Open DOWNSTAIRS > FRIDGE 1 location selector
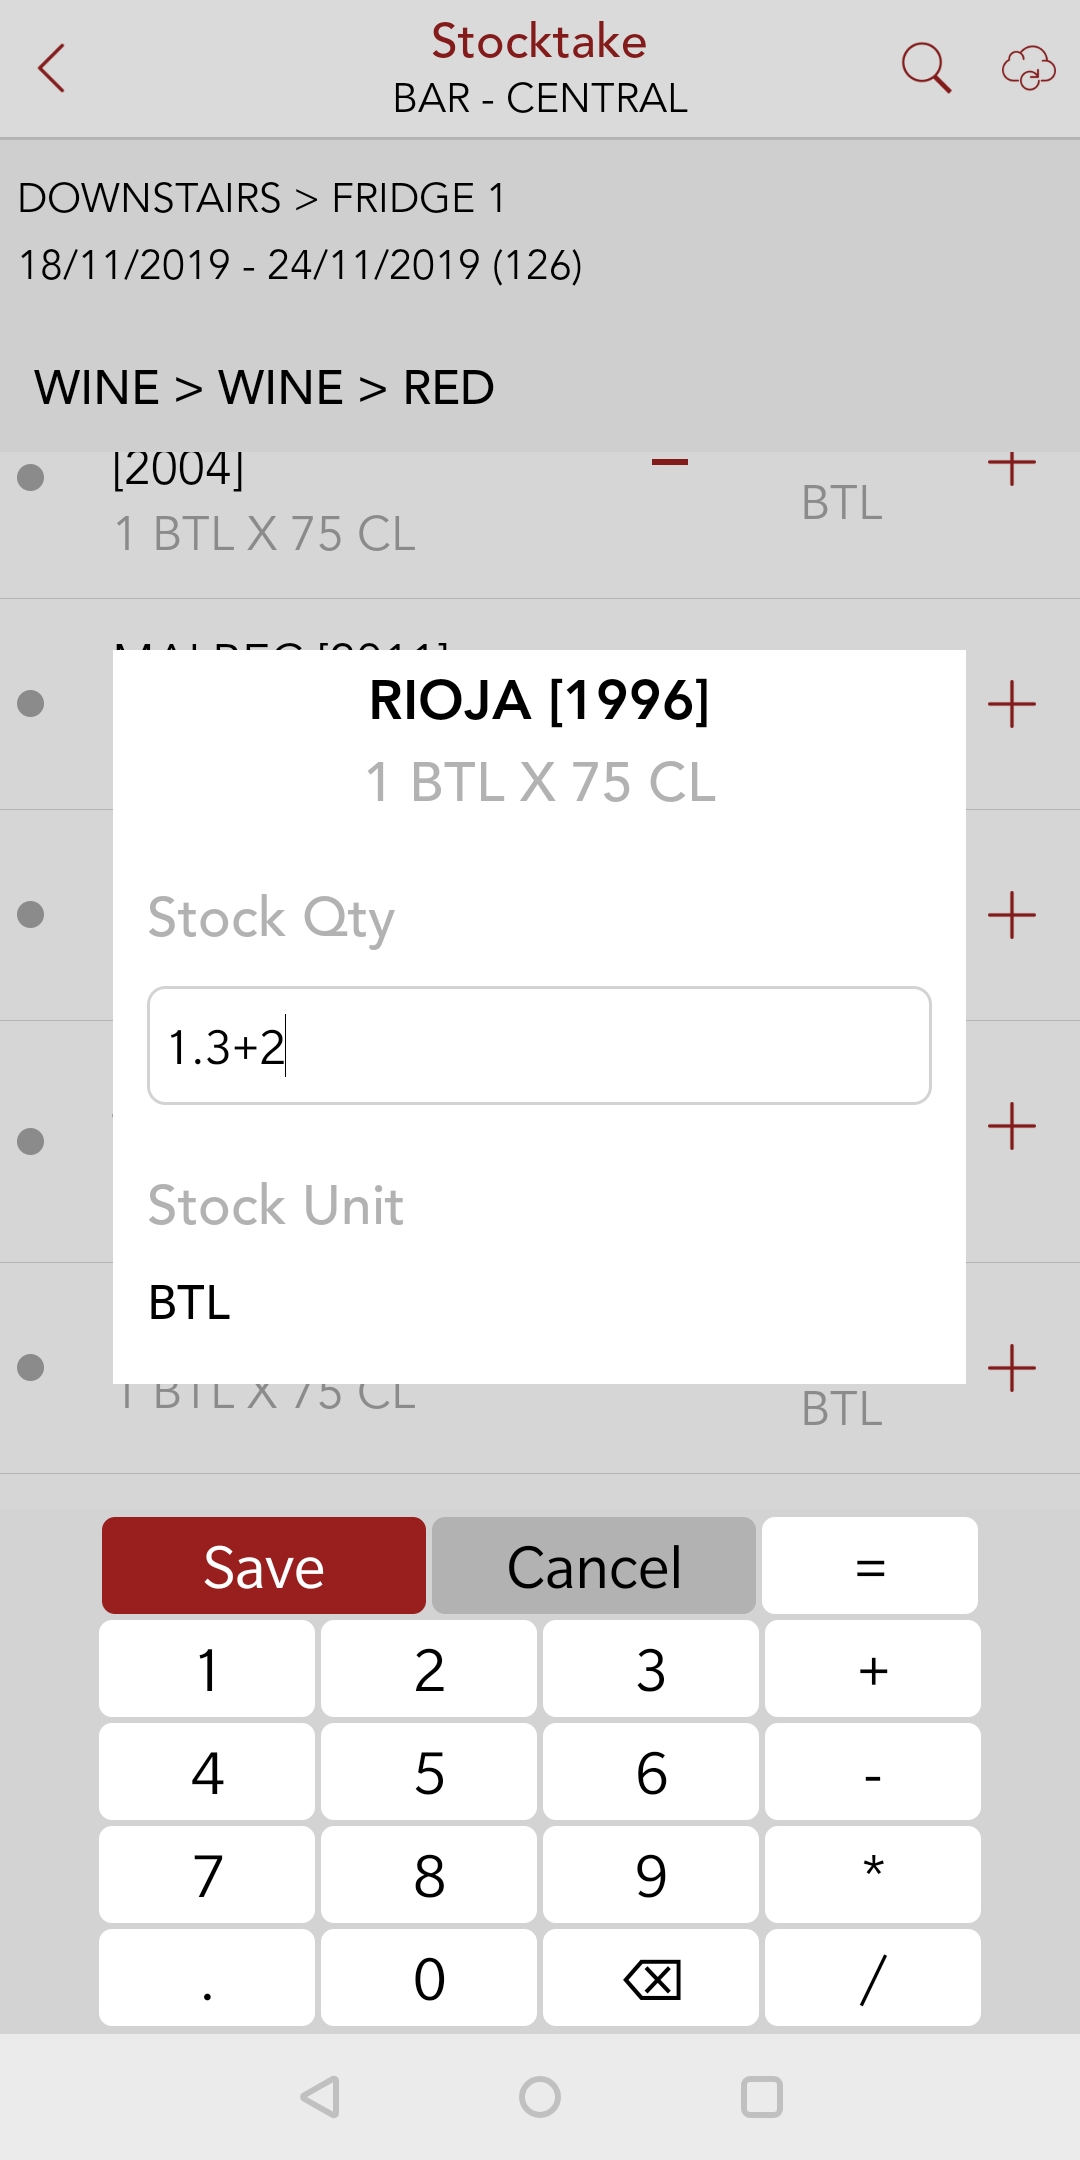This screenshot has height=2160, width=1080. point(262,198)
